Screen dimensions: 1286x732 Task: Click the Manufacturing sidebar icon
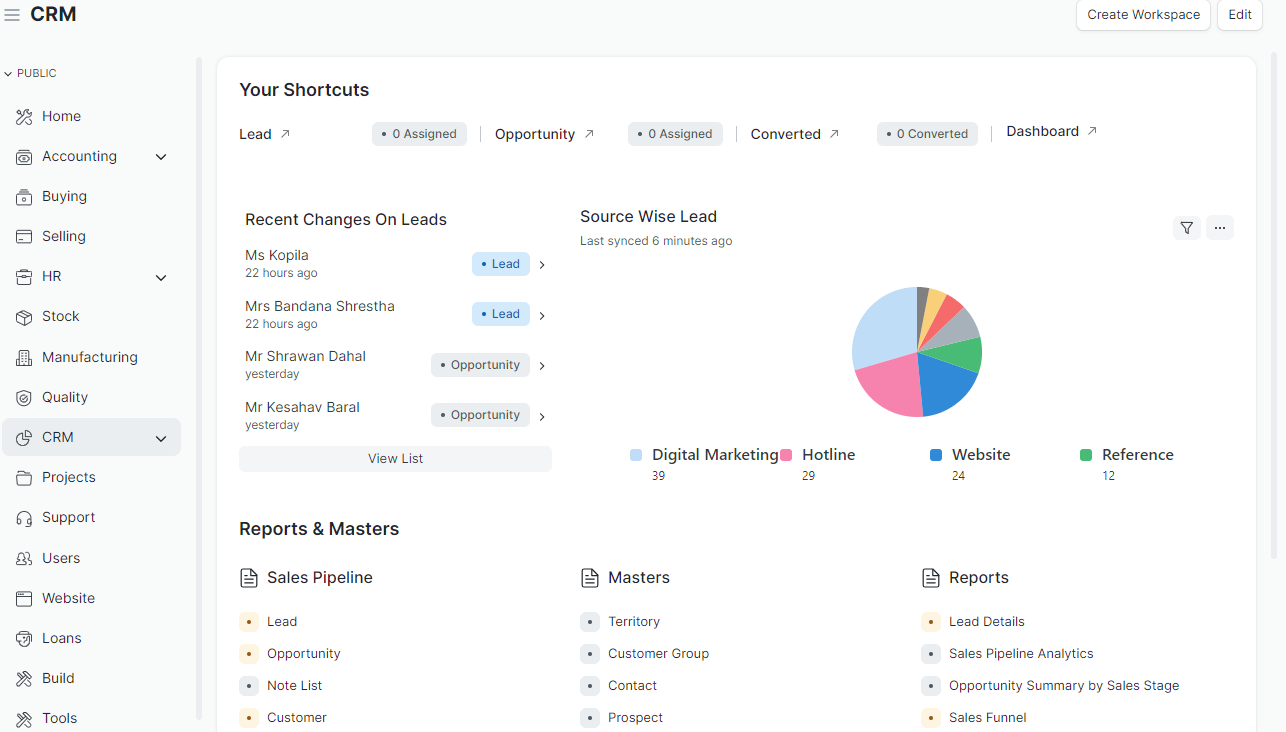[24, 357]
